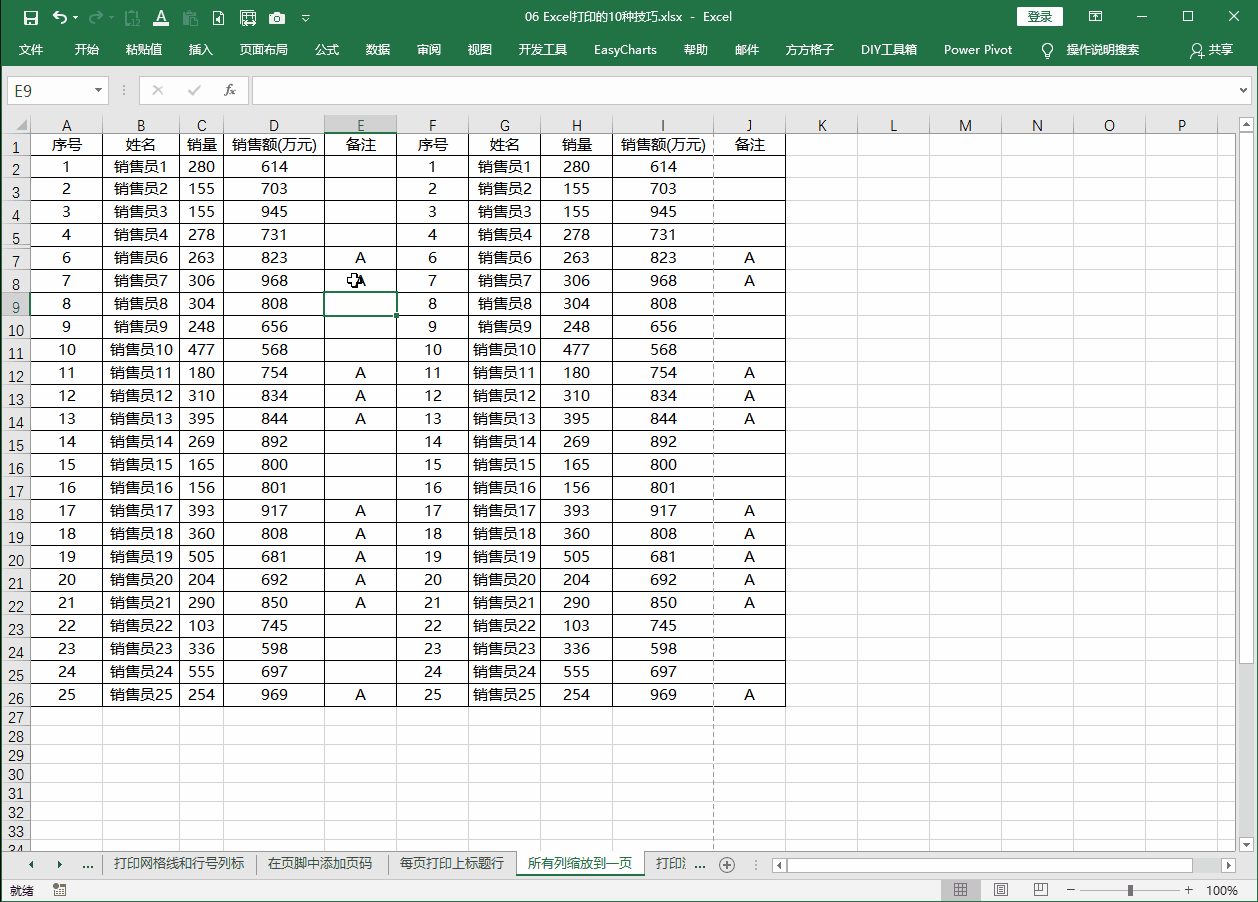
Task: Open the DIY工具箱 ribbon tab
Action: click(889, 50)
